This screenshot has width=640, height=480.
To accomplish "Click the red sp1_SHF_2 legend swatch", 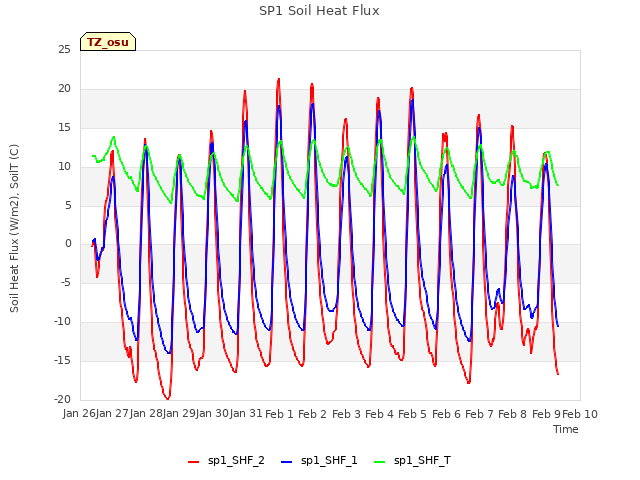I will (193, 462).
